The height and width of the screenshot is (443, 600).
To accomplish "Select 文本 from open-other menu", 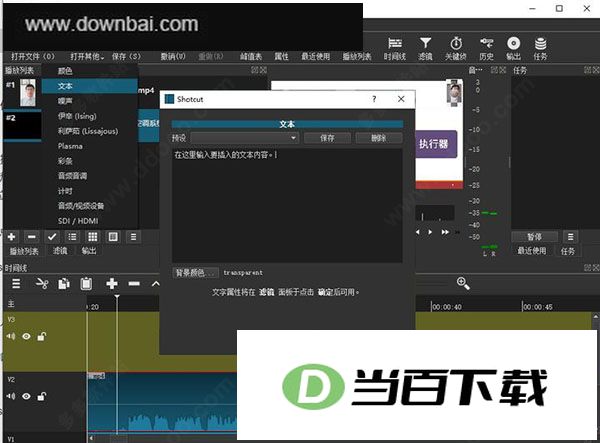I will (x=90, y=86).
